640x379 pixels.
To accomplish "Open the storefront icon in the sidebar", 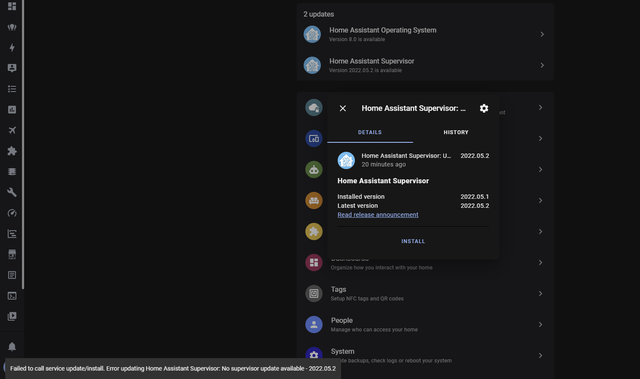I will tap(12, 254).
